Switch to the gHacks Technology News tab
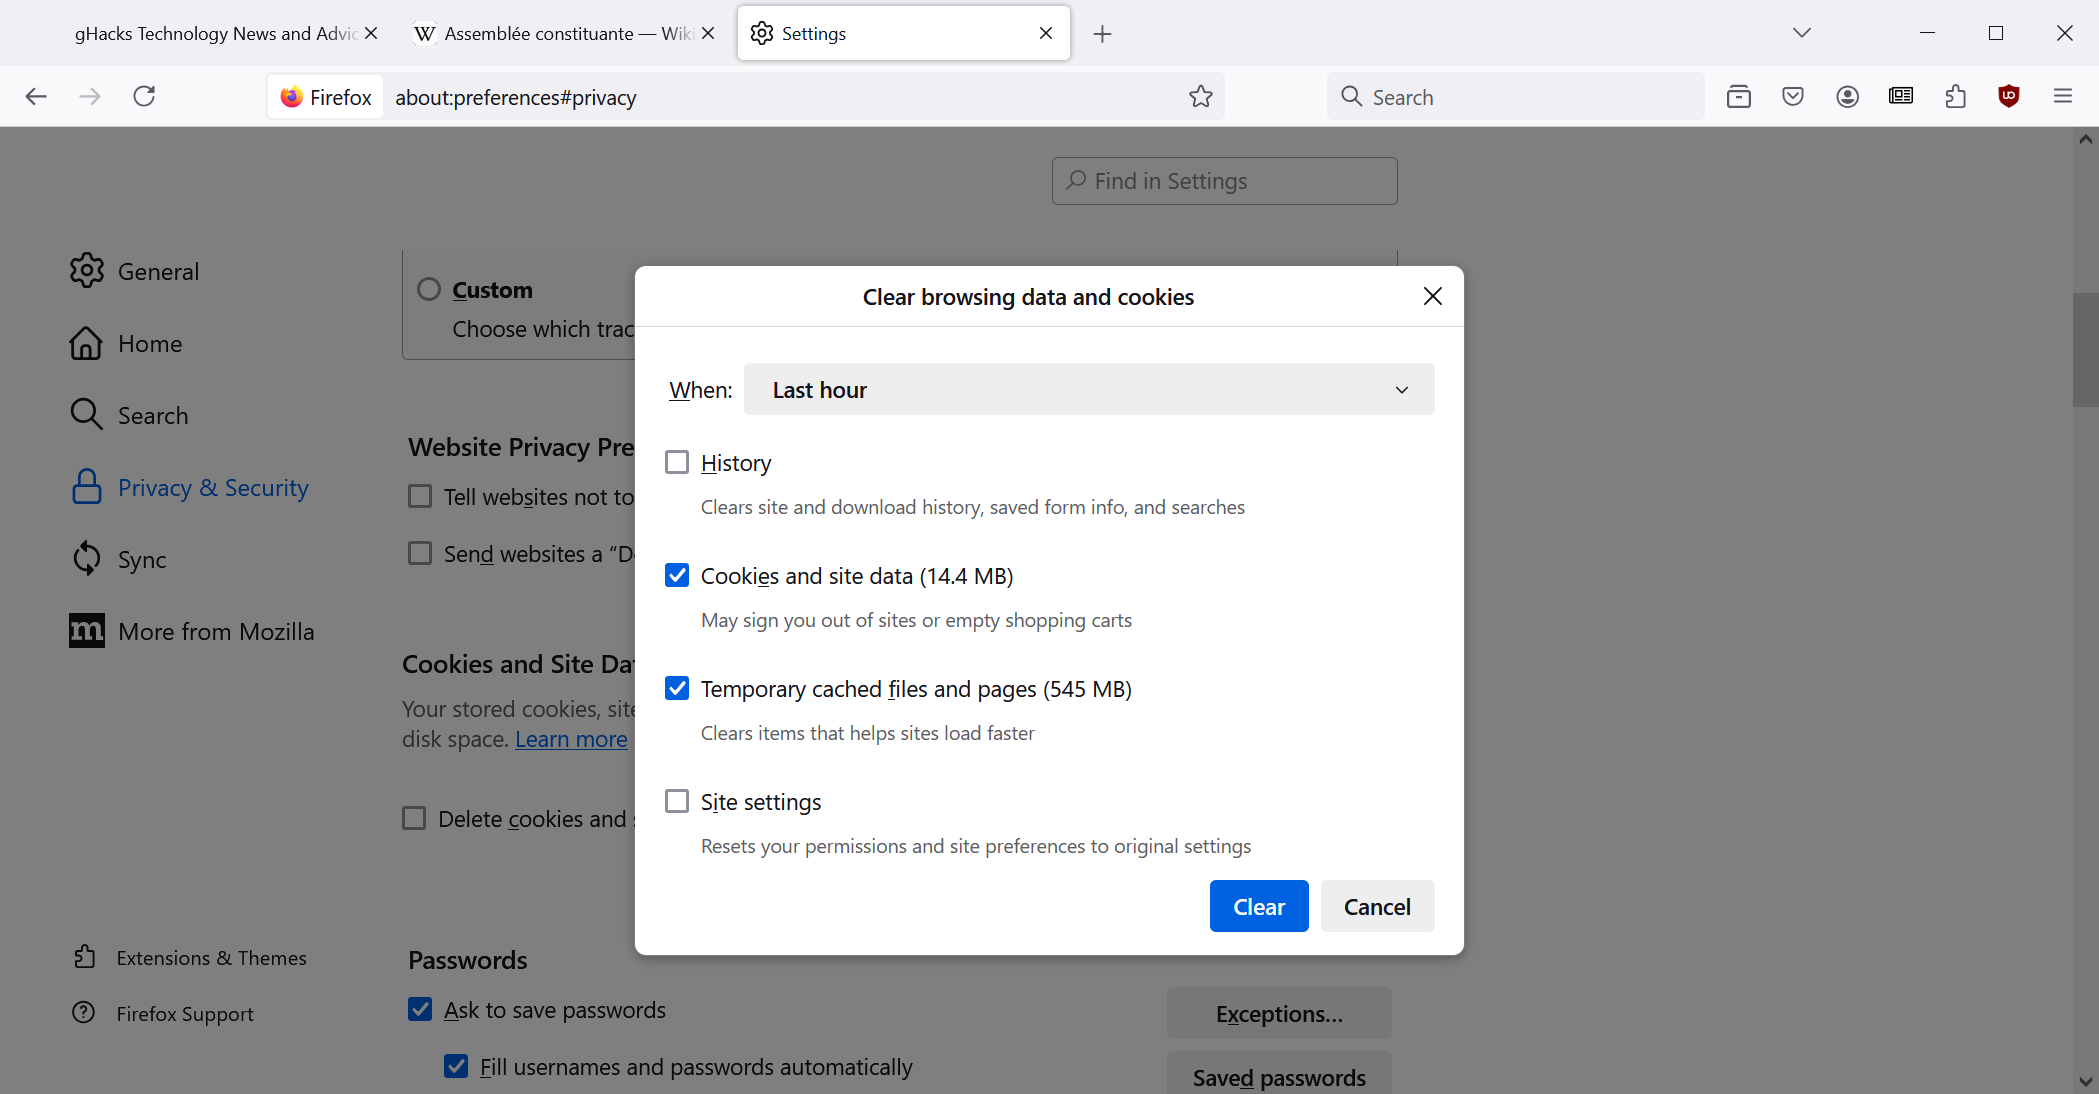The image size is (2099, 1094). tap(215, 34)
